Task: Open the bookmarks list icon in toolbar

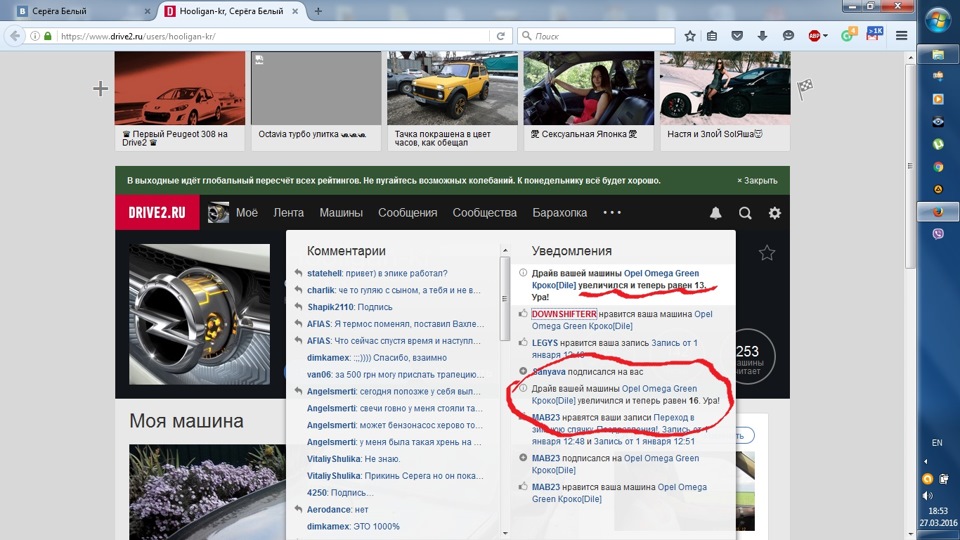Action: point(712,36)
